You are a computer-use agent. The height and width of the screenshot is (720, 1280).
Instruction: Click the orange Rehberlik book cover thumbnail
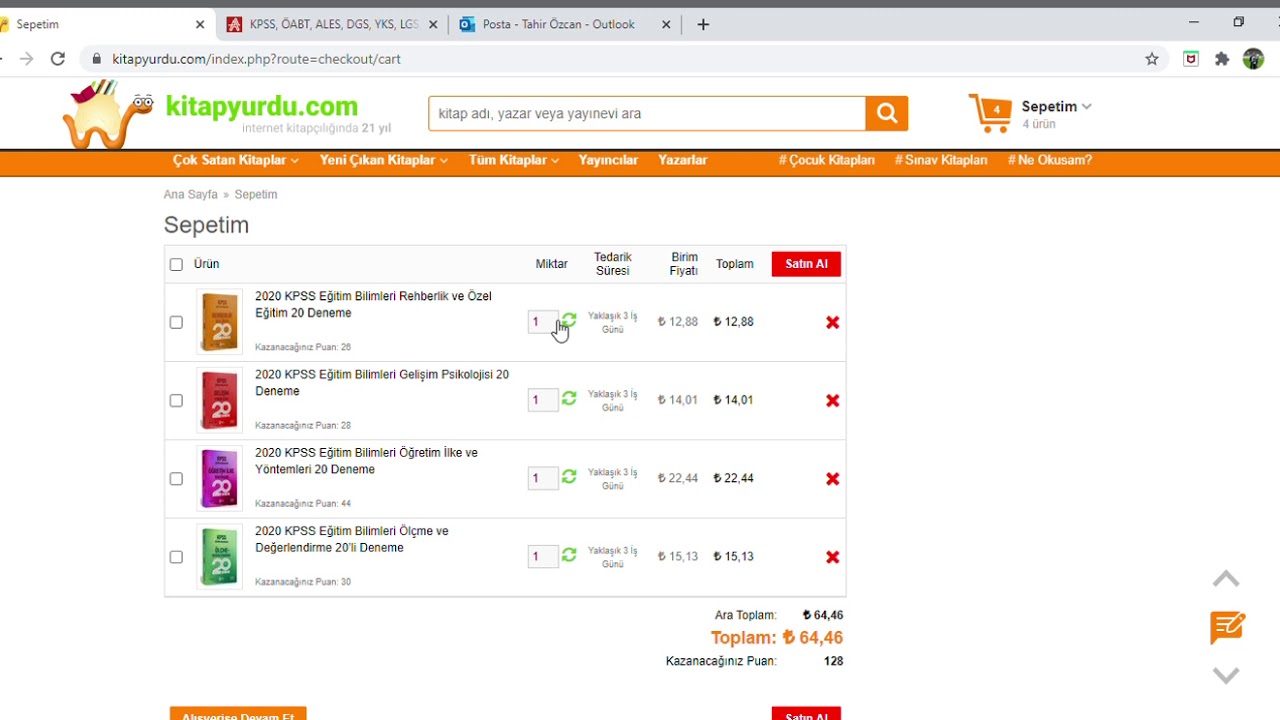click(219, 322)
